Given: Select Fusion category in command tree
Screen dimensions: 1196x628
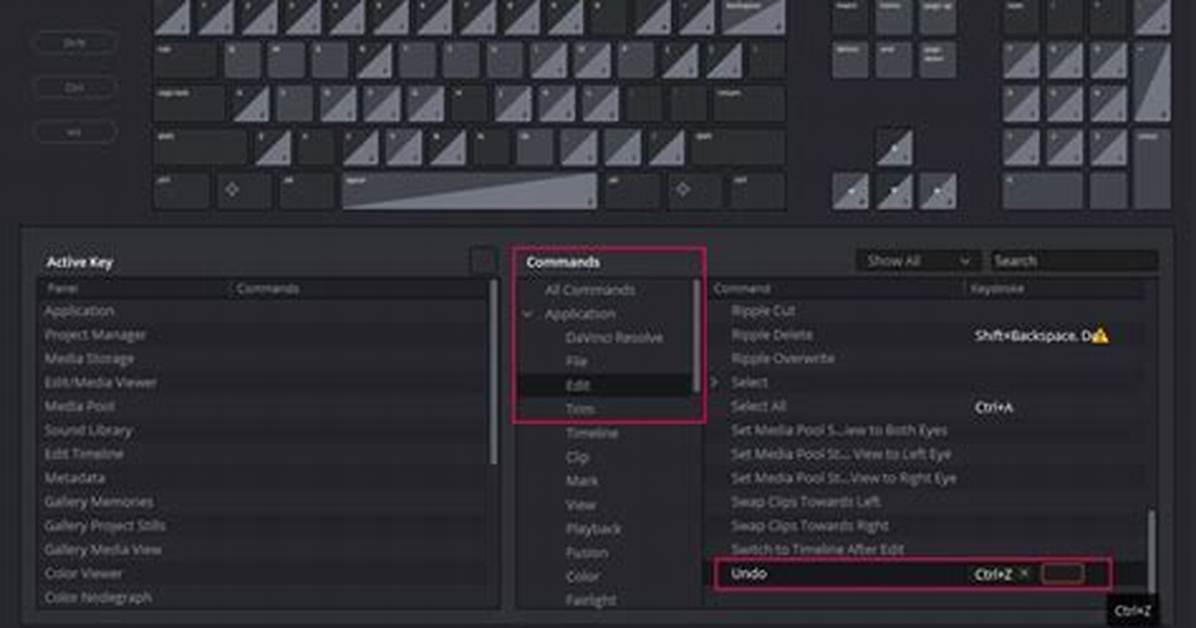Looking at the screenshot, I should [x=587, y=552].
